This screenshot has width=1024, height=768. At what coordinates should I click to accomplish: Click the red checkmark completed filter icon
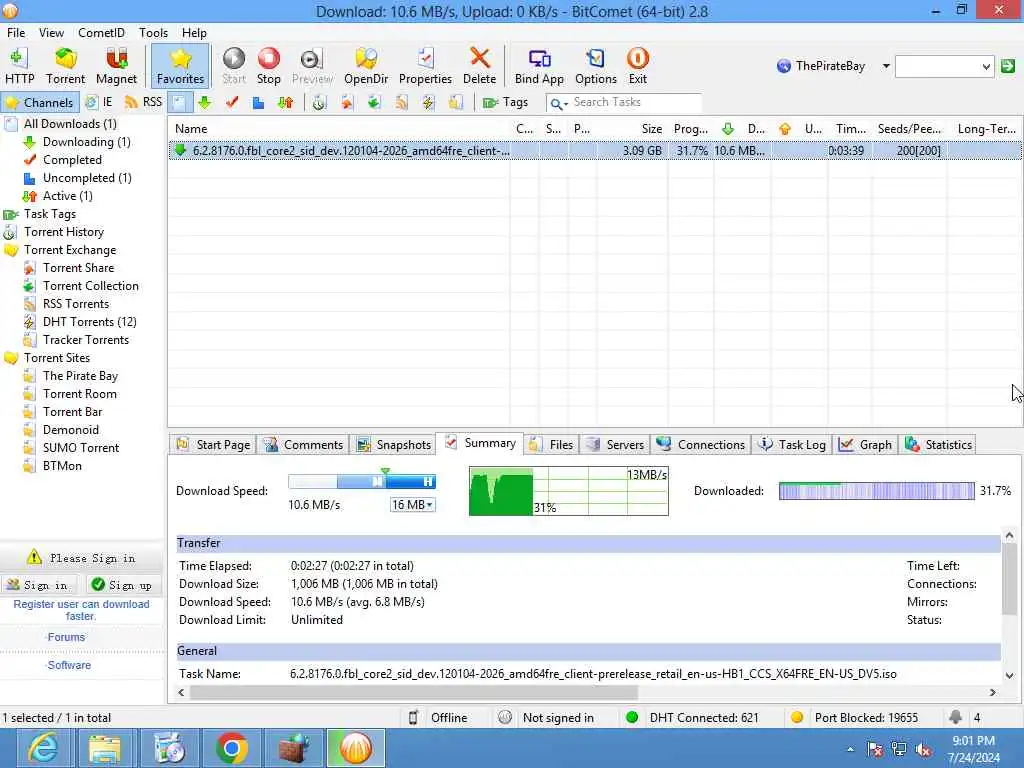(x=232, y=103)
